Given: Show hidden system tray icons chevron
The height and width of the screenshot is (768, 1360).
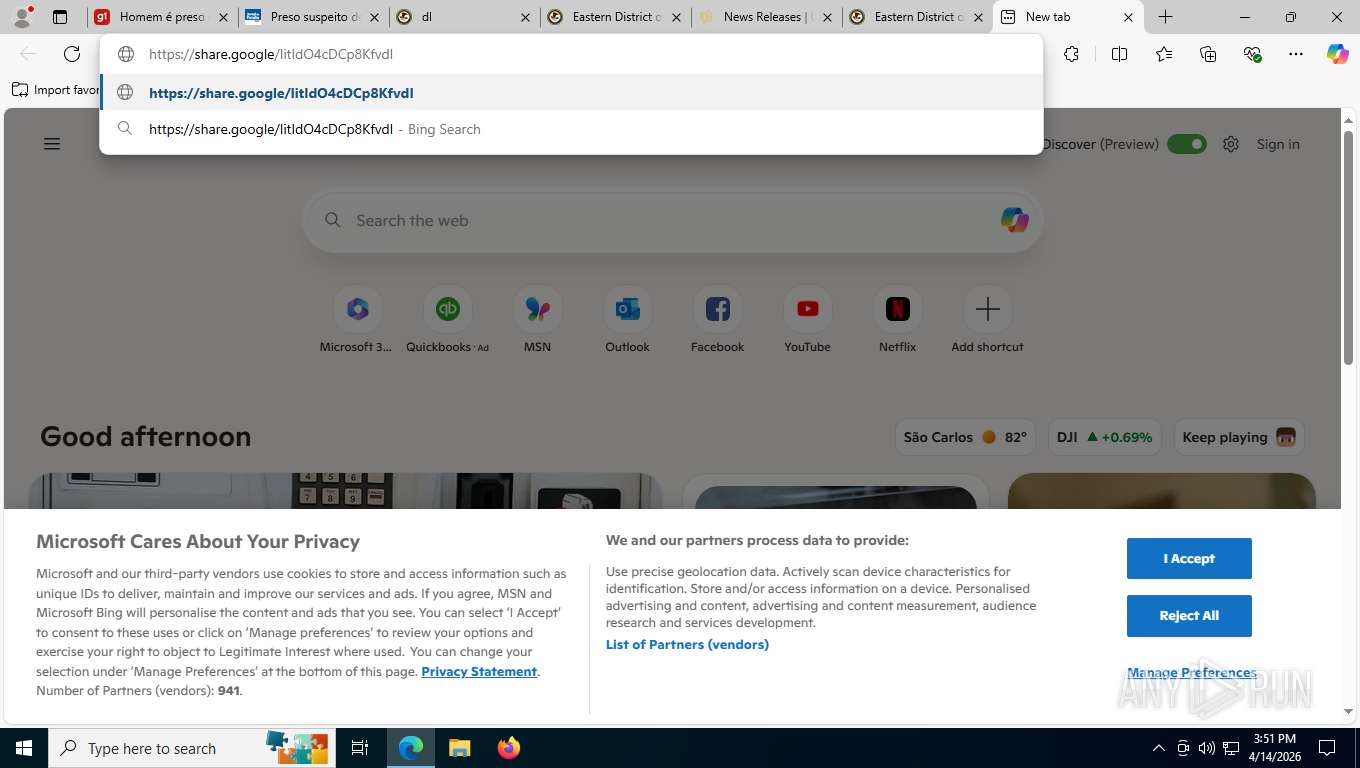Looking at the screenshot, I should 1158,748.
